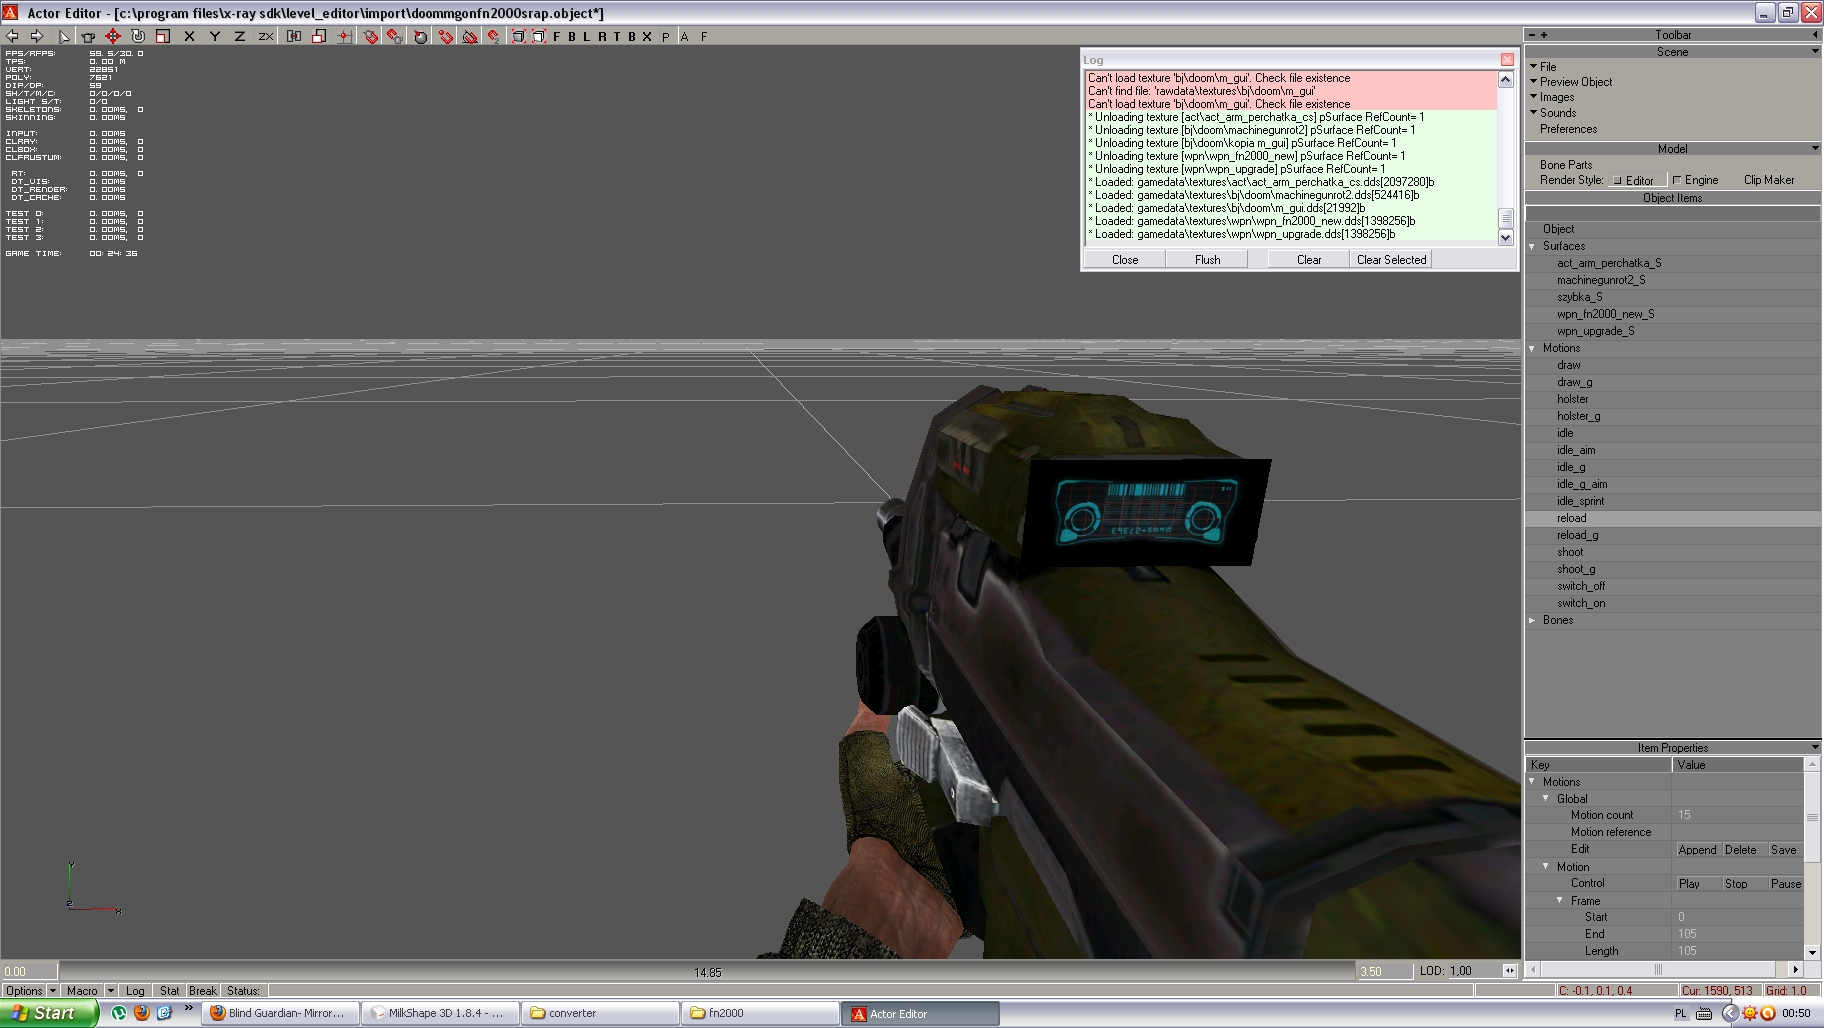Select Engine render style

click(1695, 181)
